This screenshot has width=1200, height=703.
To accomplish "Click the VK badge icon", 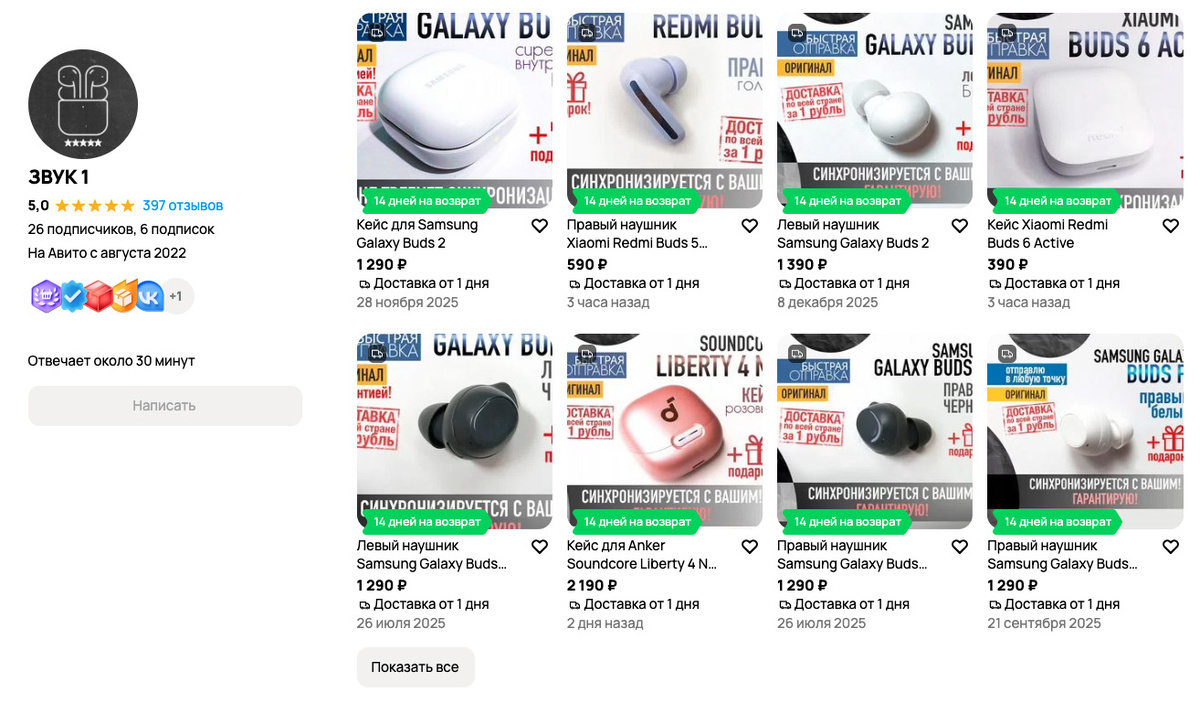I will point(149,296).
